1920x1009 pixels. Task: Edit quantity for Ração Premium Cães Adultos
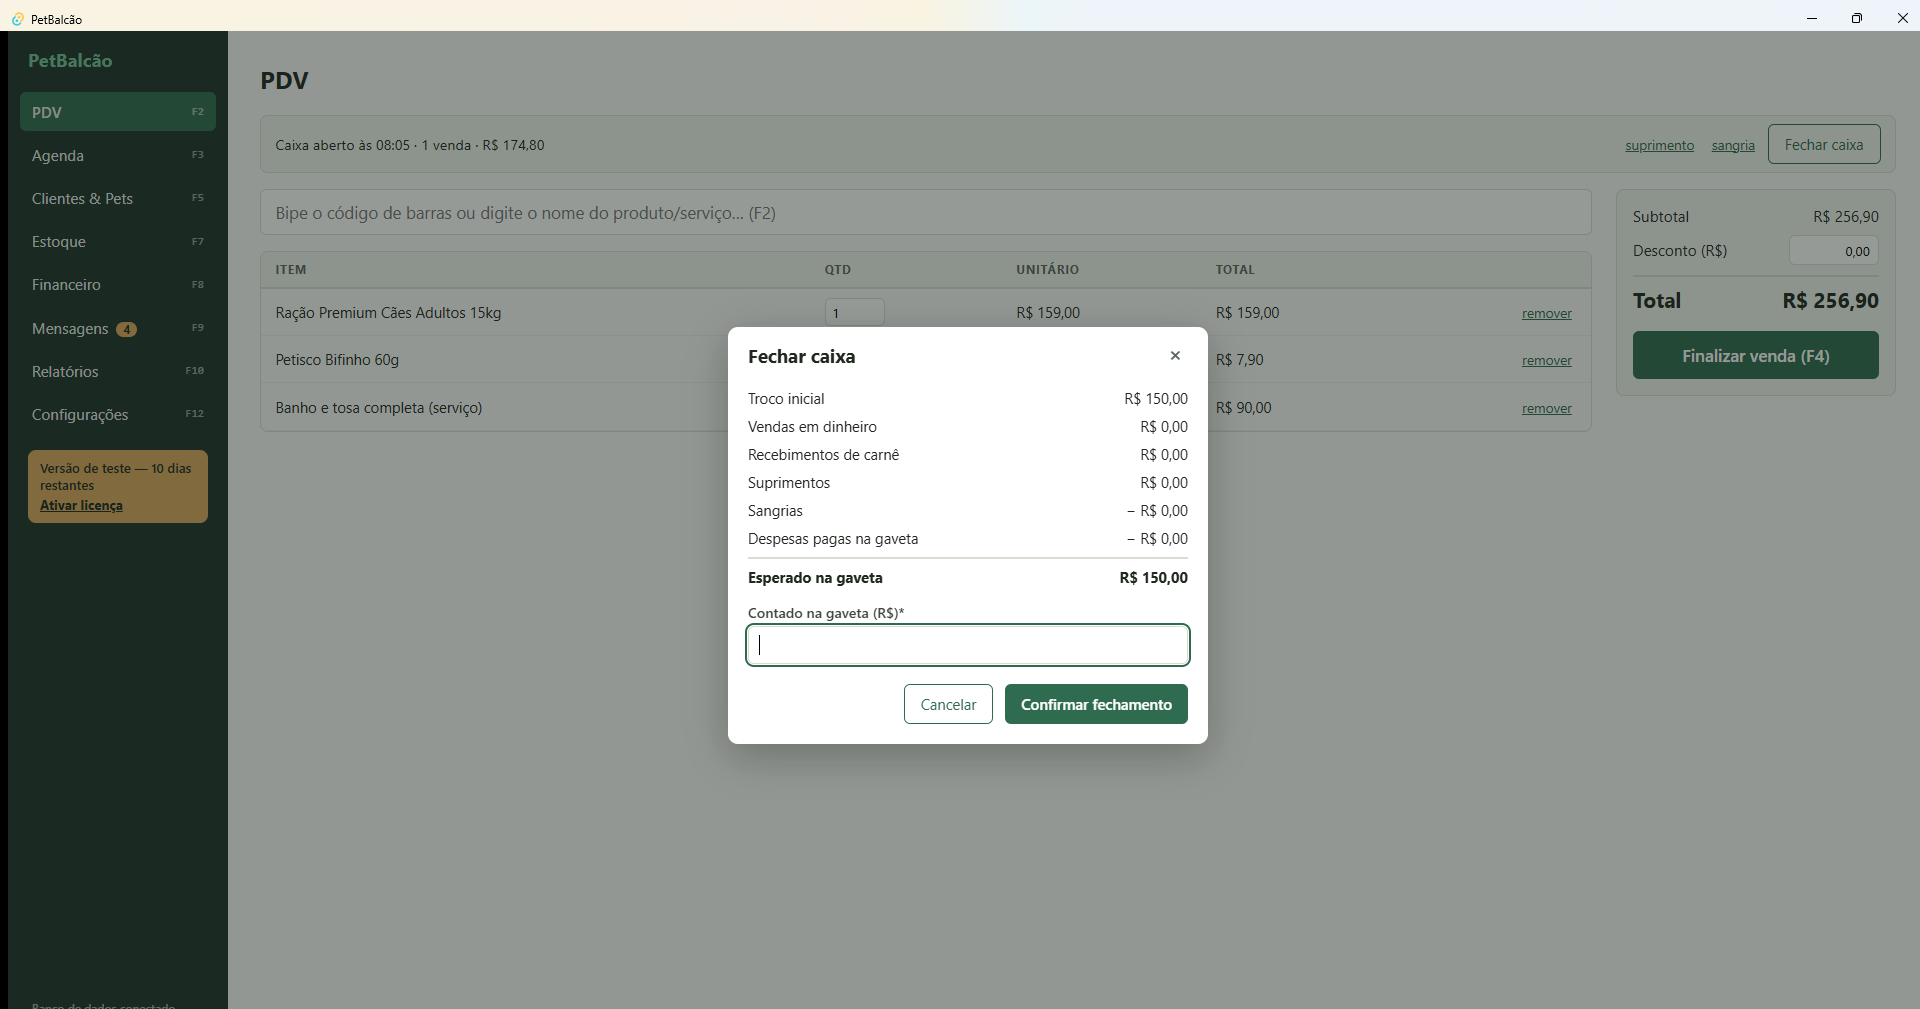coord(854,312)
